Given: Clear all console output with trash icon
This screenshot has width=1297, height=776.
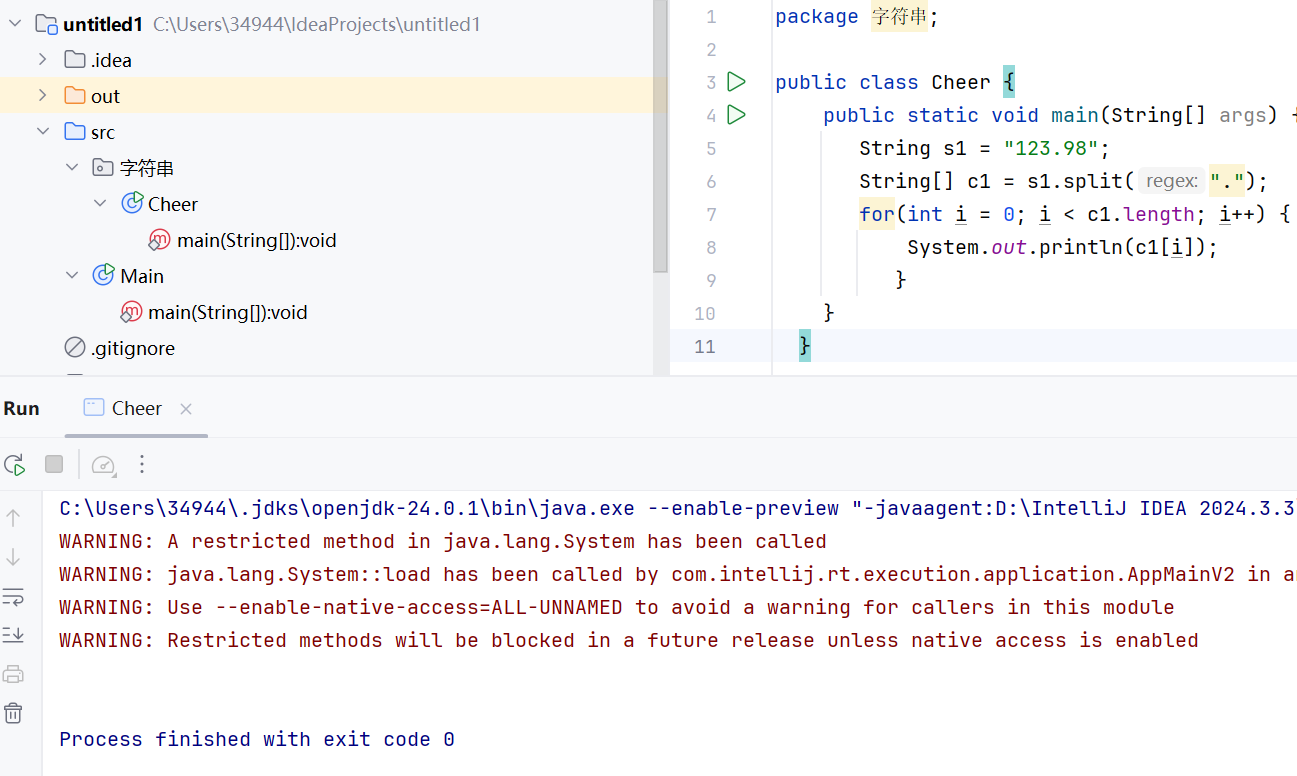Looking at the screenshot, I should pos(13,713).
